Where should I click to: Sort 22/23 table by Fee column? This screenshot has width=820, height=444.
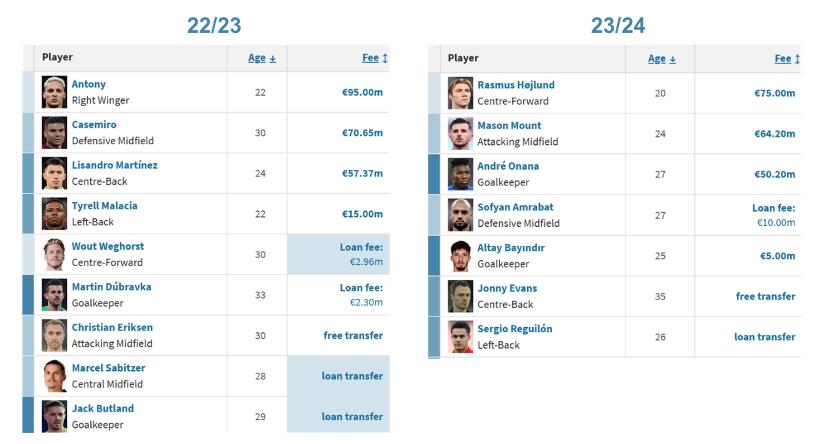375,58
